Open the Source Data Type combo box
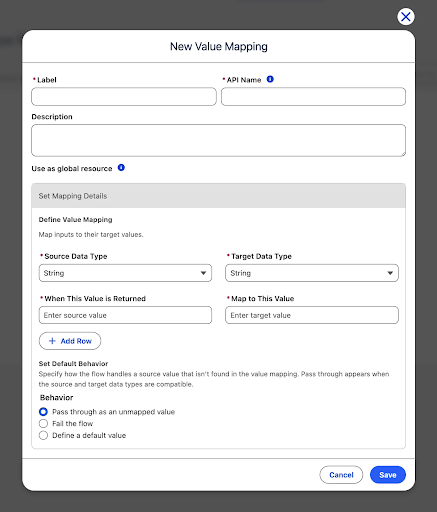437x512 pixels. click(x=125, y=273)
